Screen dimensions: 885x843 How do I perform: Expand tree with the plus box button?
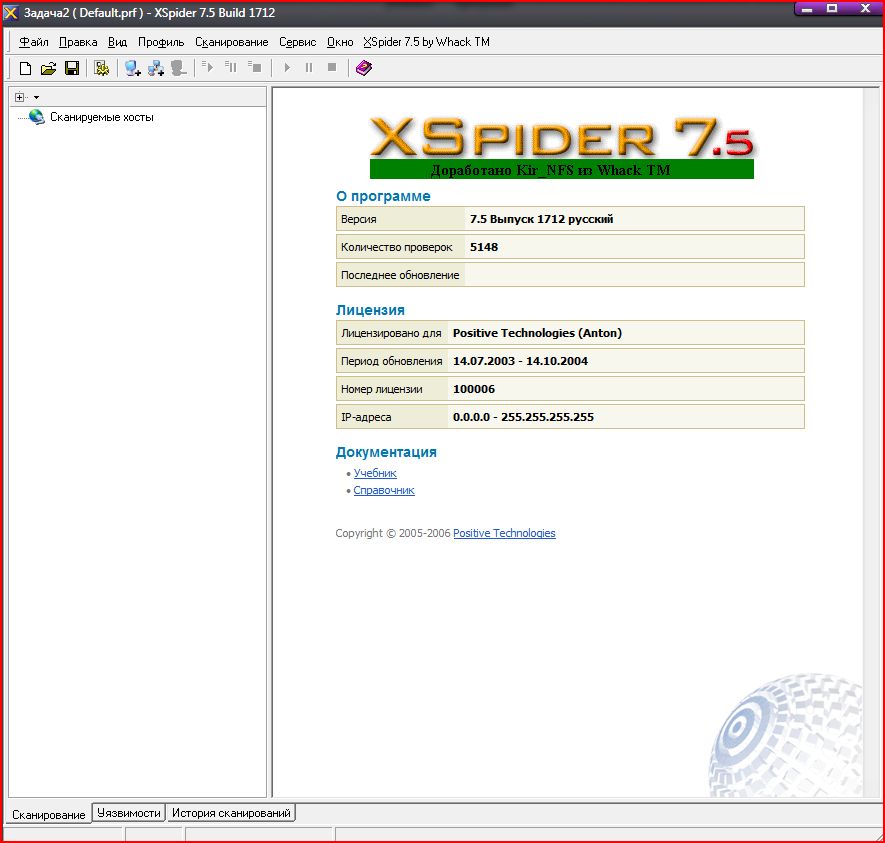(x=19, y=97)
